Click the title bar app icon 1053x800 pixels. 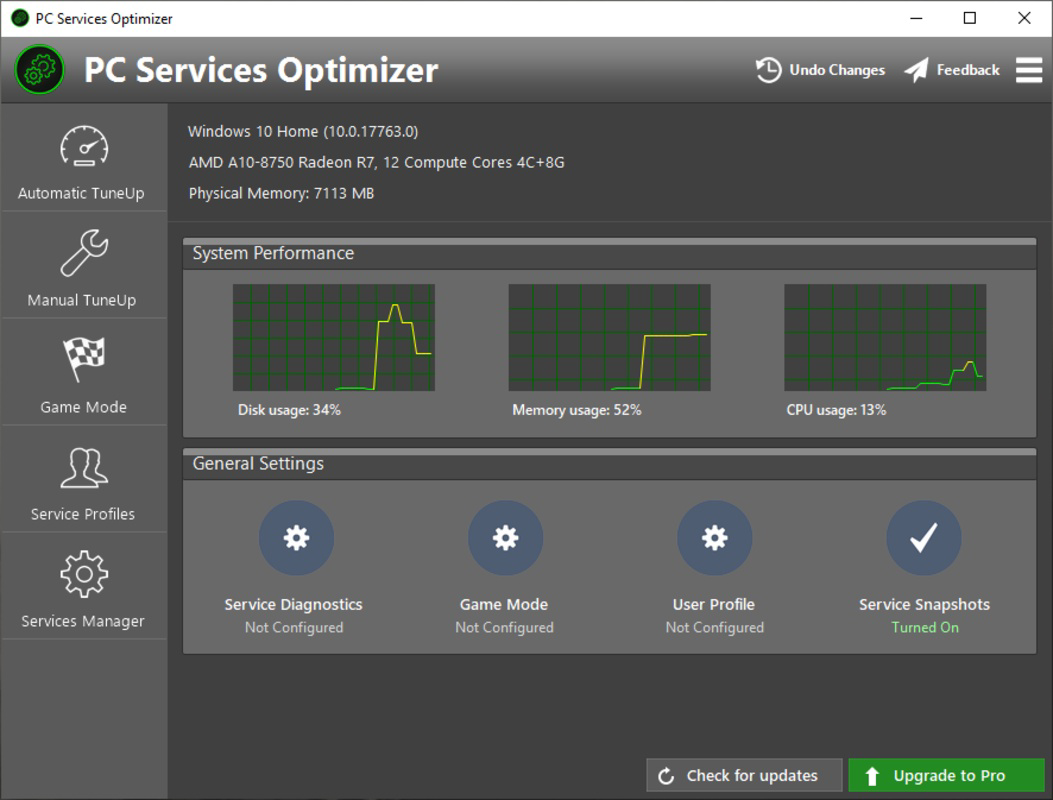point(20,18)
